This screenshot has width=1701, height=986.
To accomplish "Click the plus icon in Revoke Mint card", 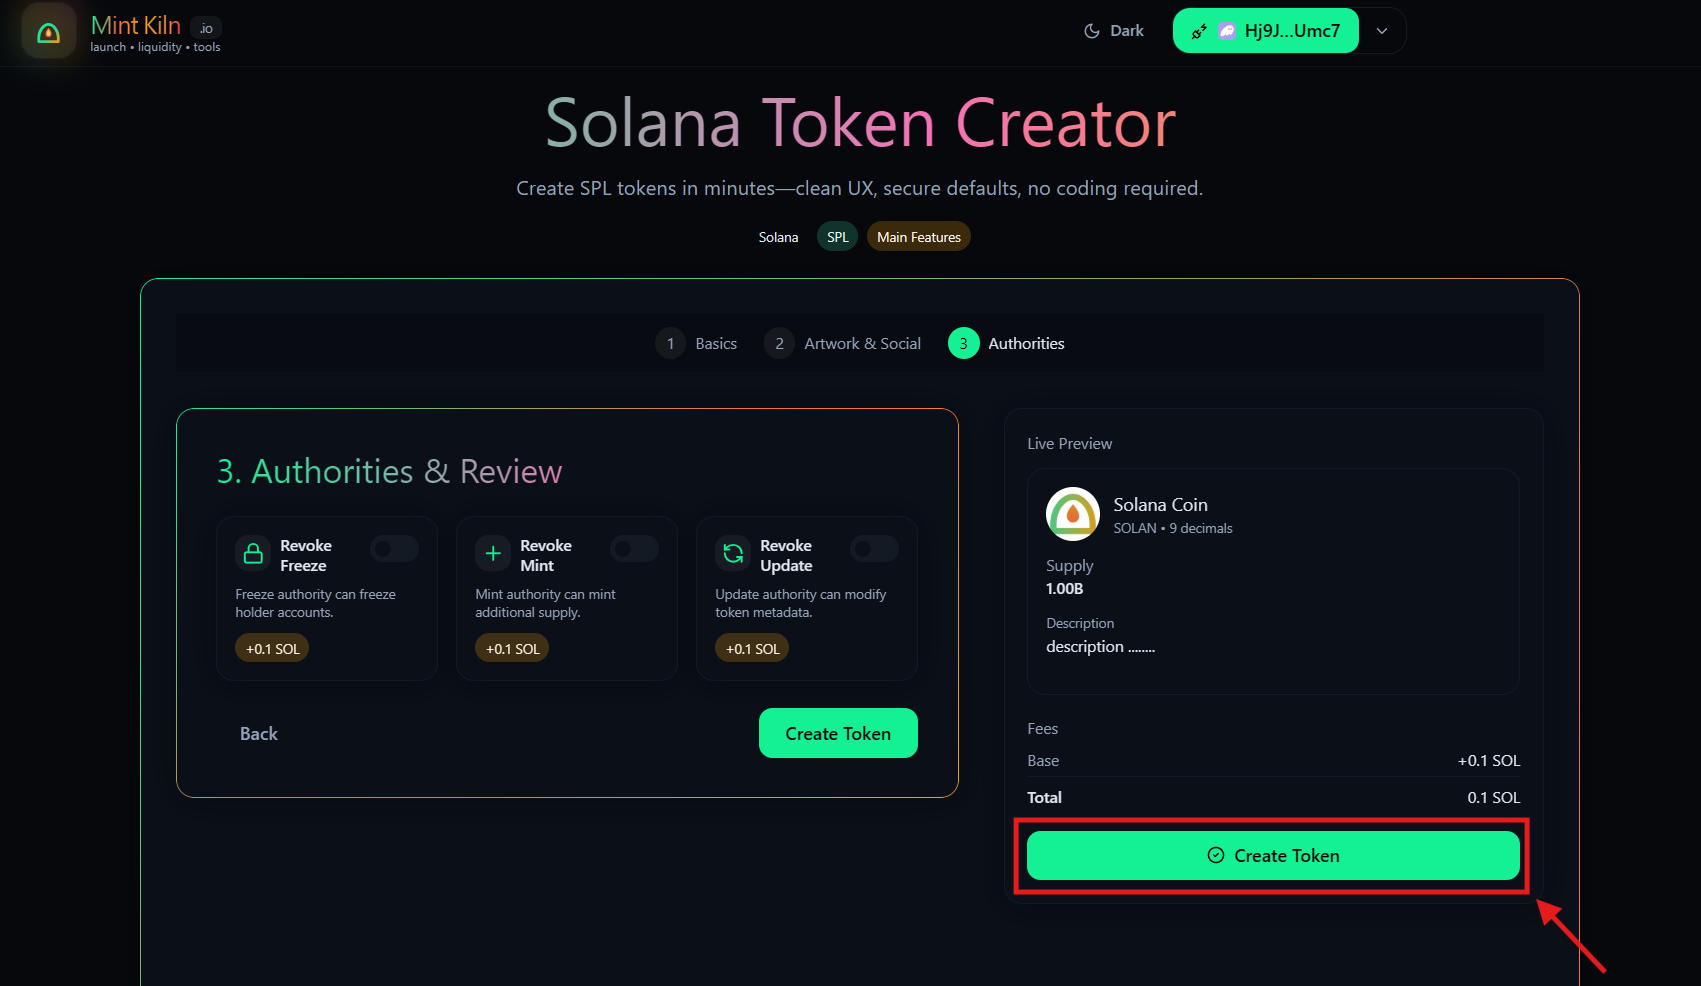I will [493, 553].
